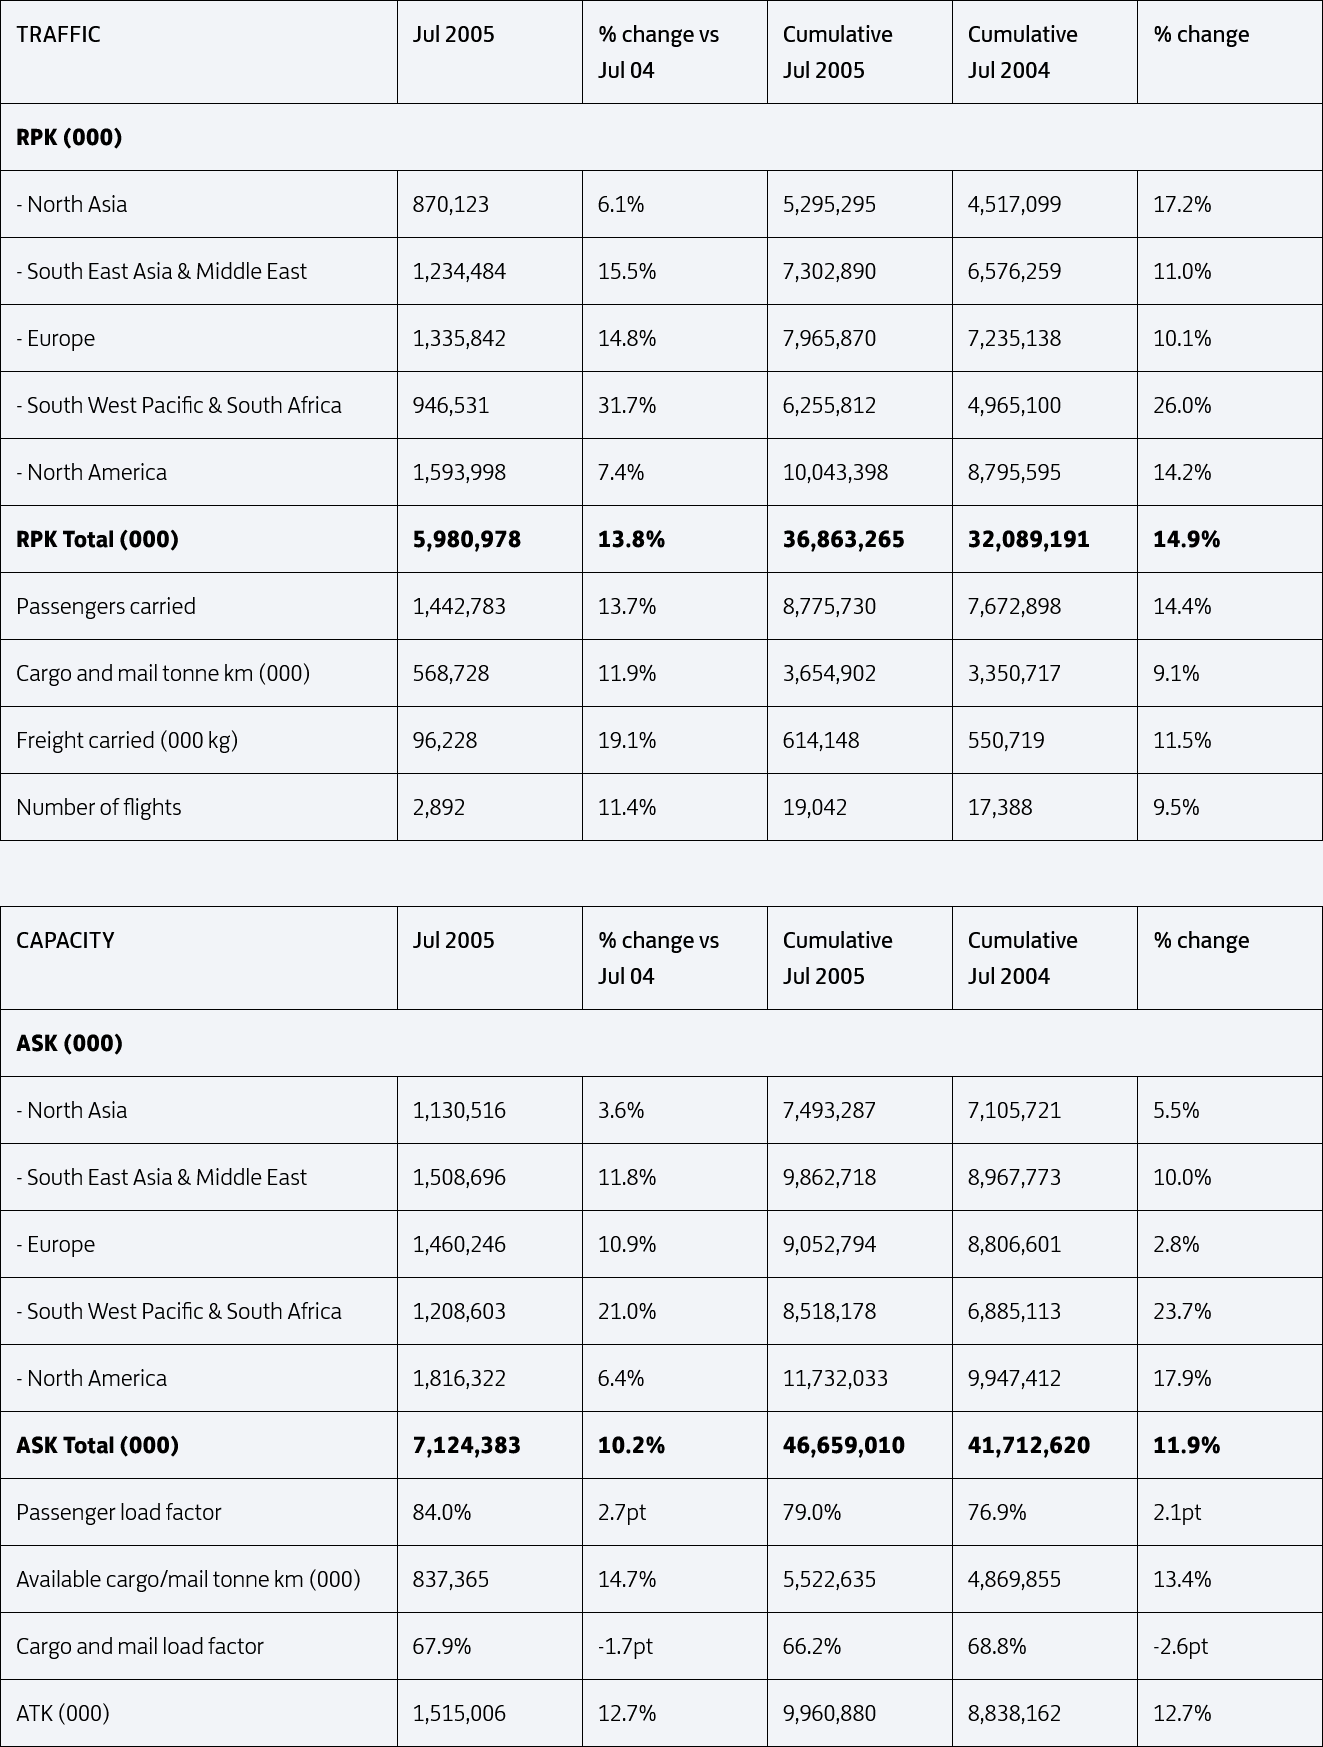Screen dimensions: 1323x1747
Task: Click Cargo and mail load factor label
Action: coord(199,1646)
